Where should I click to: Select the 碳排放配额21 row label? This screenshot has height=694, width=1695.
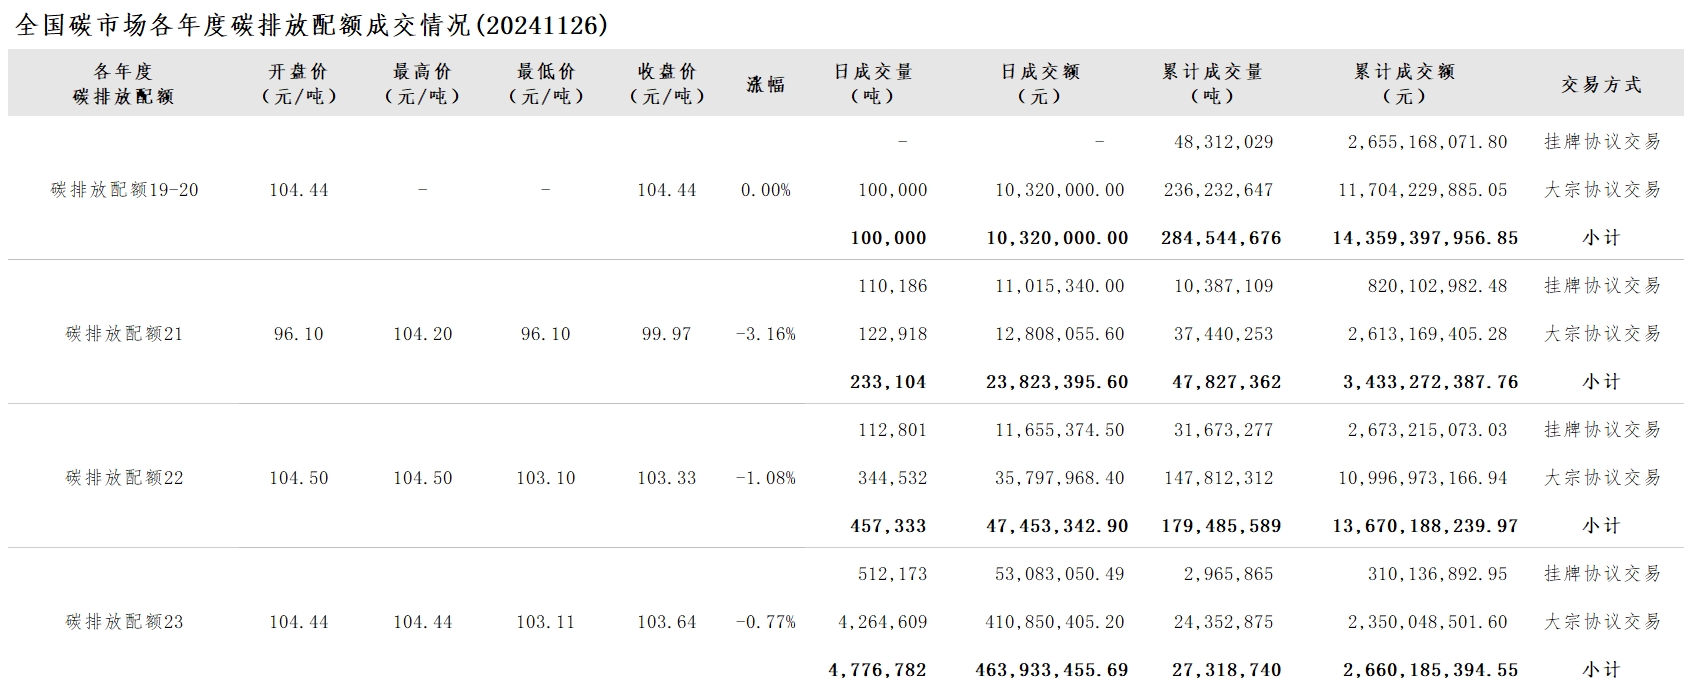coord(125,334)
